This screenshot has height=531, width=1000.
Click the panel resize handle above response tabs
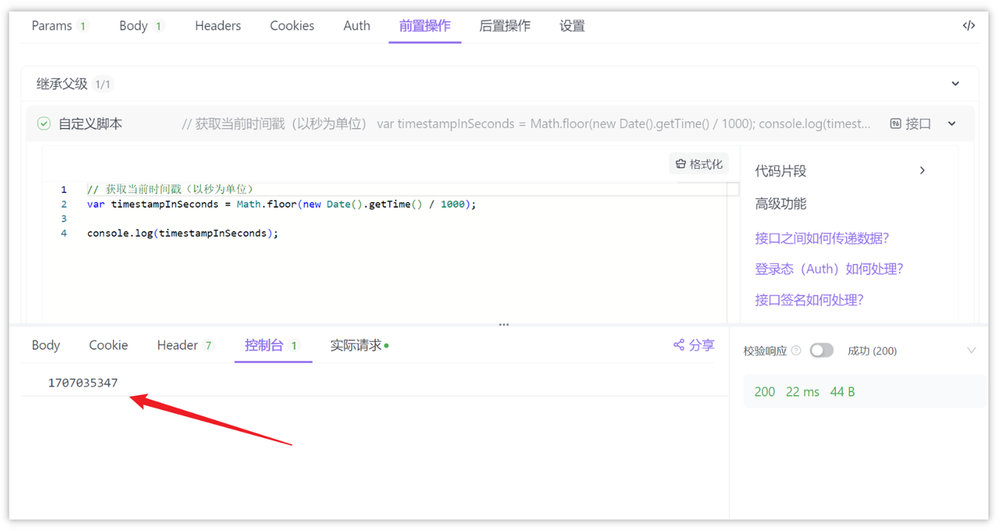click(x=504, y=324)
